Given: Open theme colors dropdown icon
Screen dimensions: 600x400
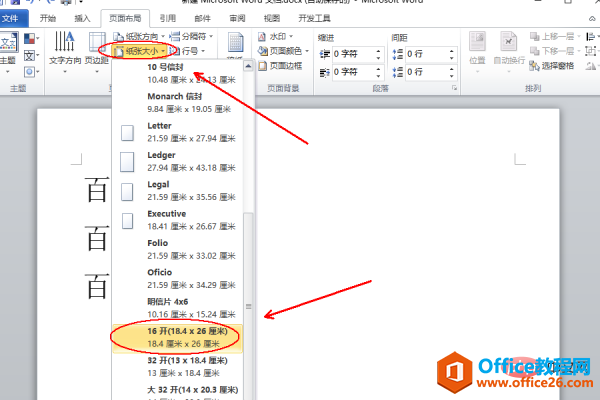Looking at the screenshot, I should (x=31, y=38).
